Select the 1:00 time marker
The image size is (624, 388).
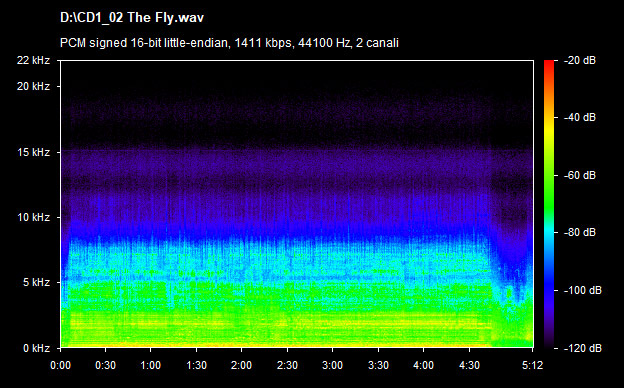pos(150,365)
